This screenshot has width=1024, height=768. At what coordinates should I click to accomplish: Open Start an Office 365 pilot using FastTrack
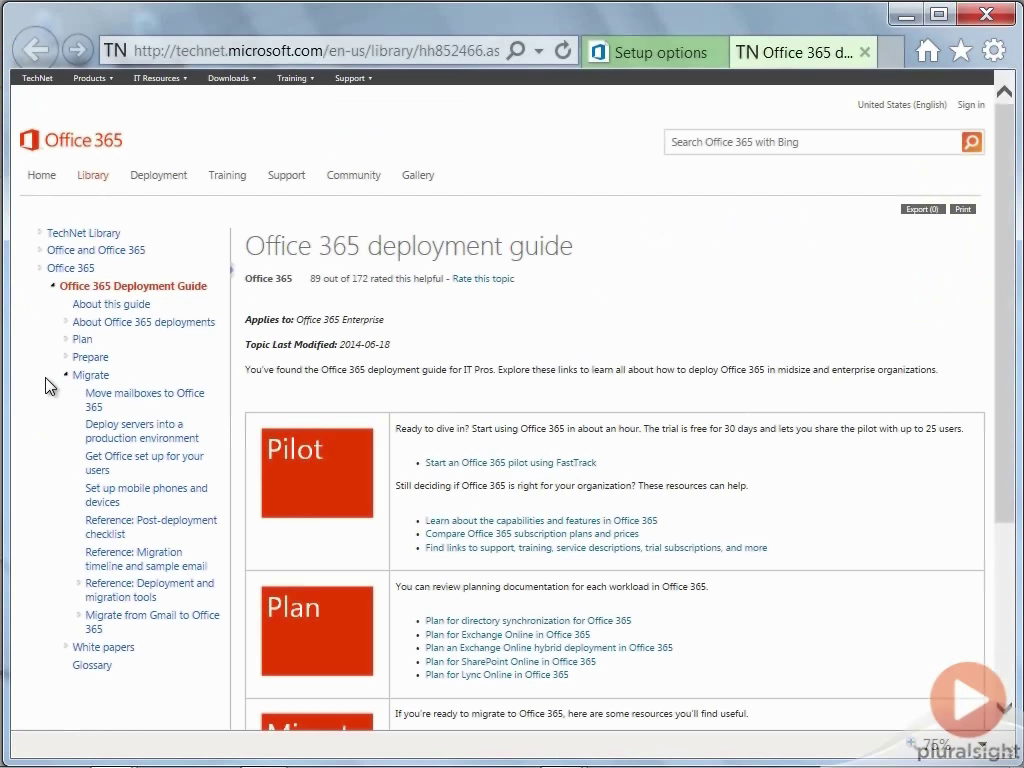[511, 462]
